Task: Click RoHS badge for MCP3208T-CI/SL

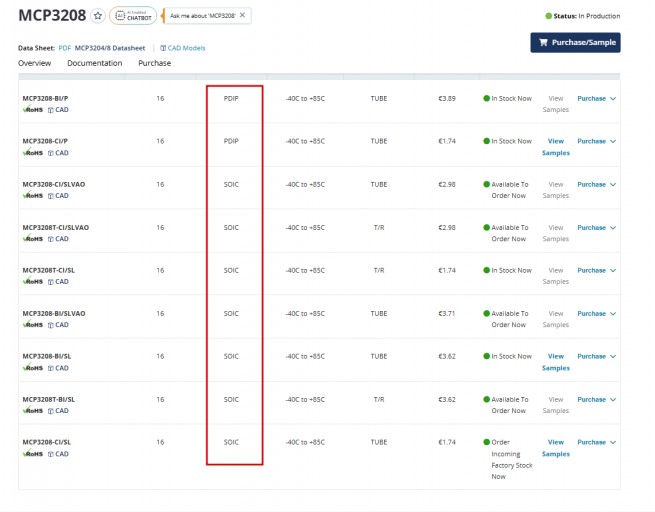Action: [x=33, y=281]
